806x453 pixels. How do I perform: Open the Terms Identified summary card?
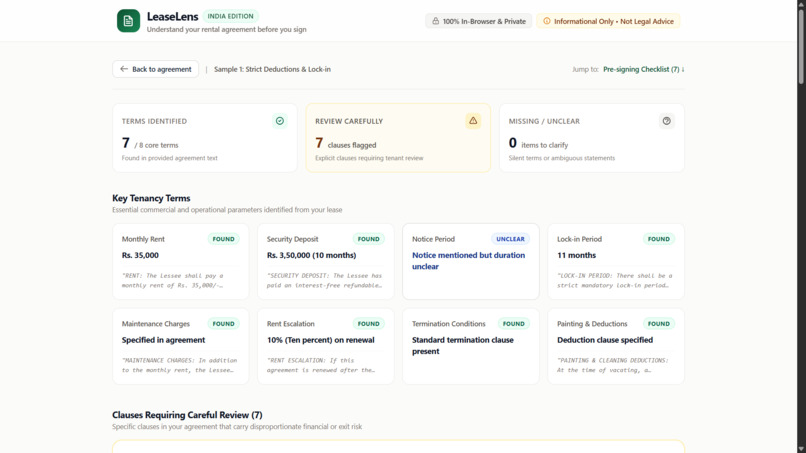click(205, 138)
